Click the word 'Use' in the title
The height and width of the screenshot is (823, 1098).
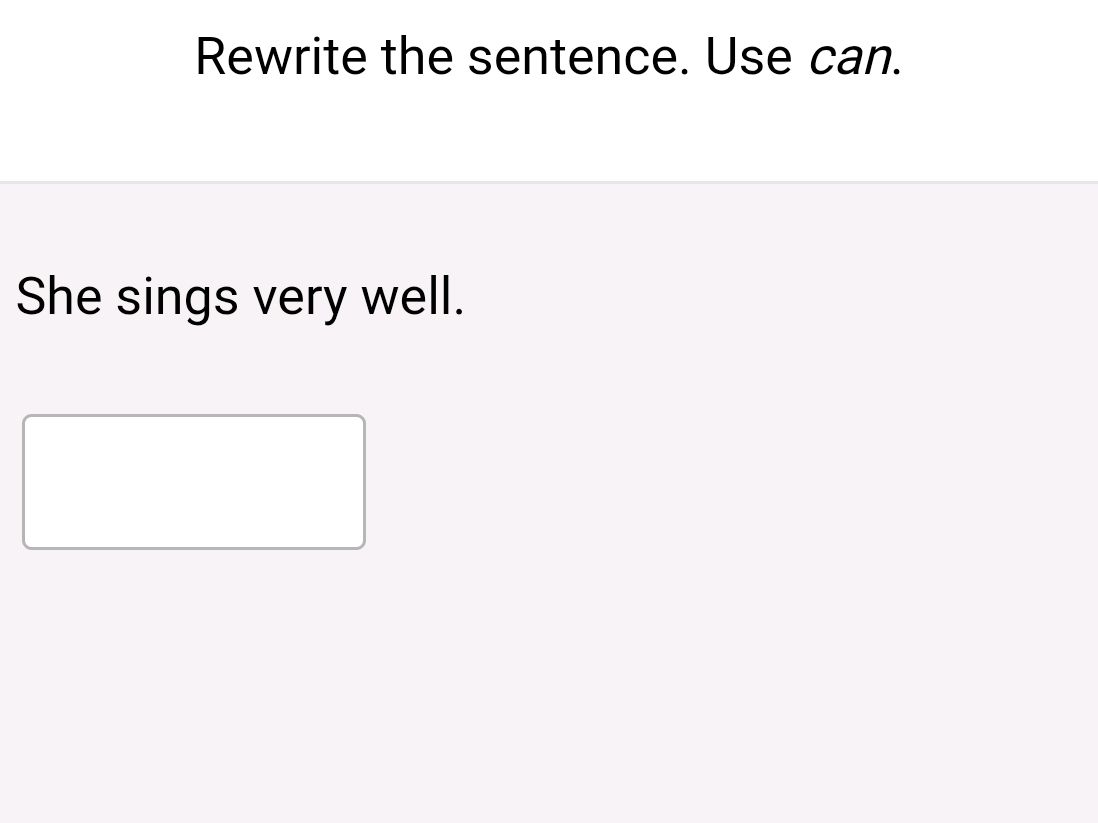click(x=749, y=57)
